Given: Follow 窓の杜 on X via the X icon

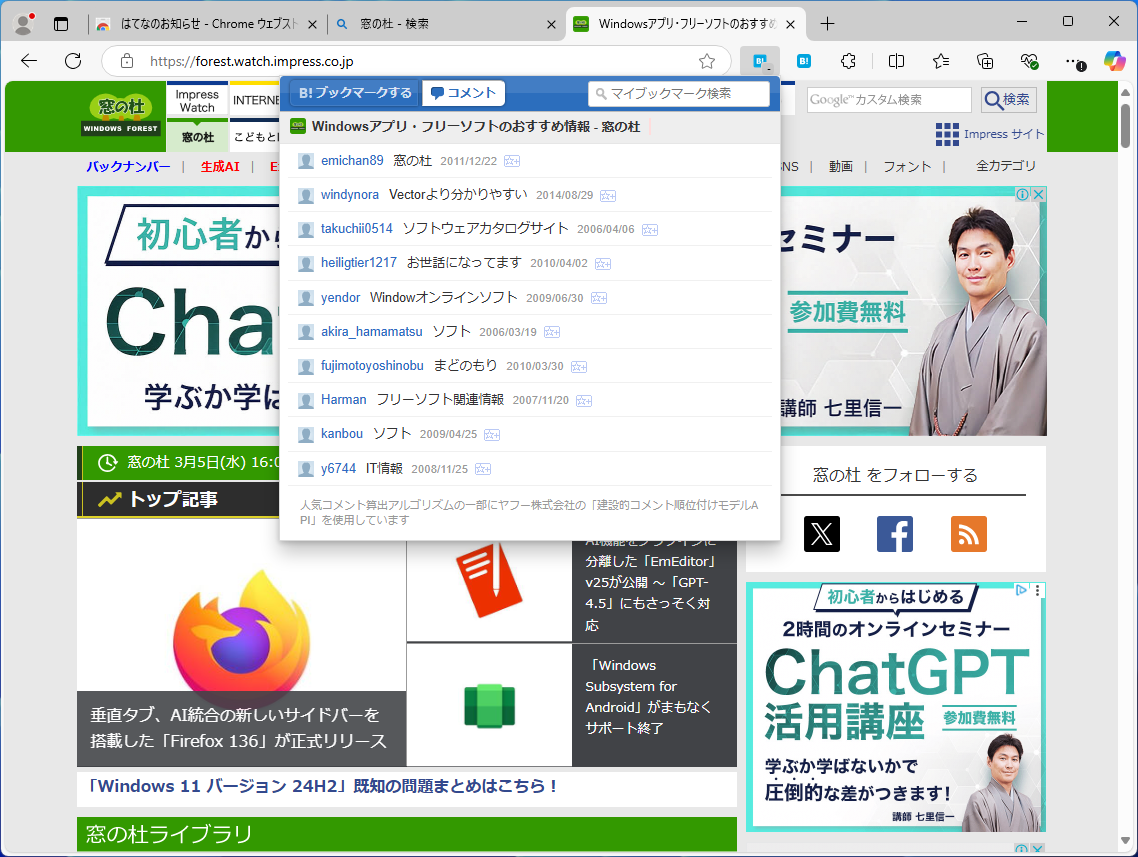Looking at the screenshot, I should tap(822, 534).
